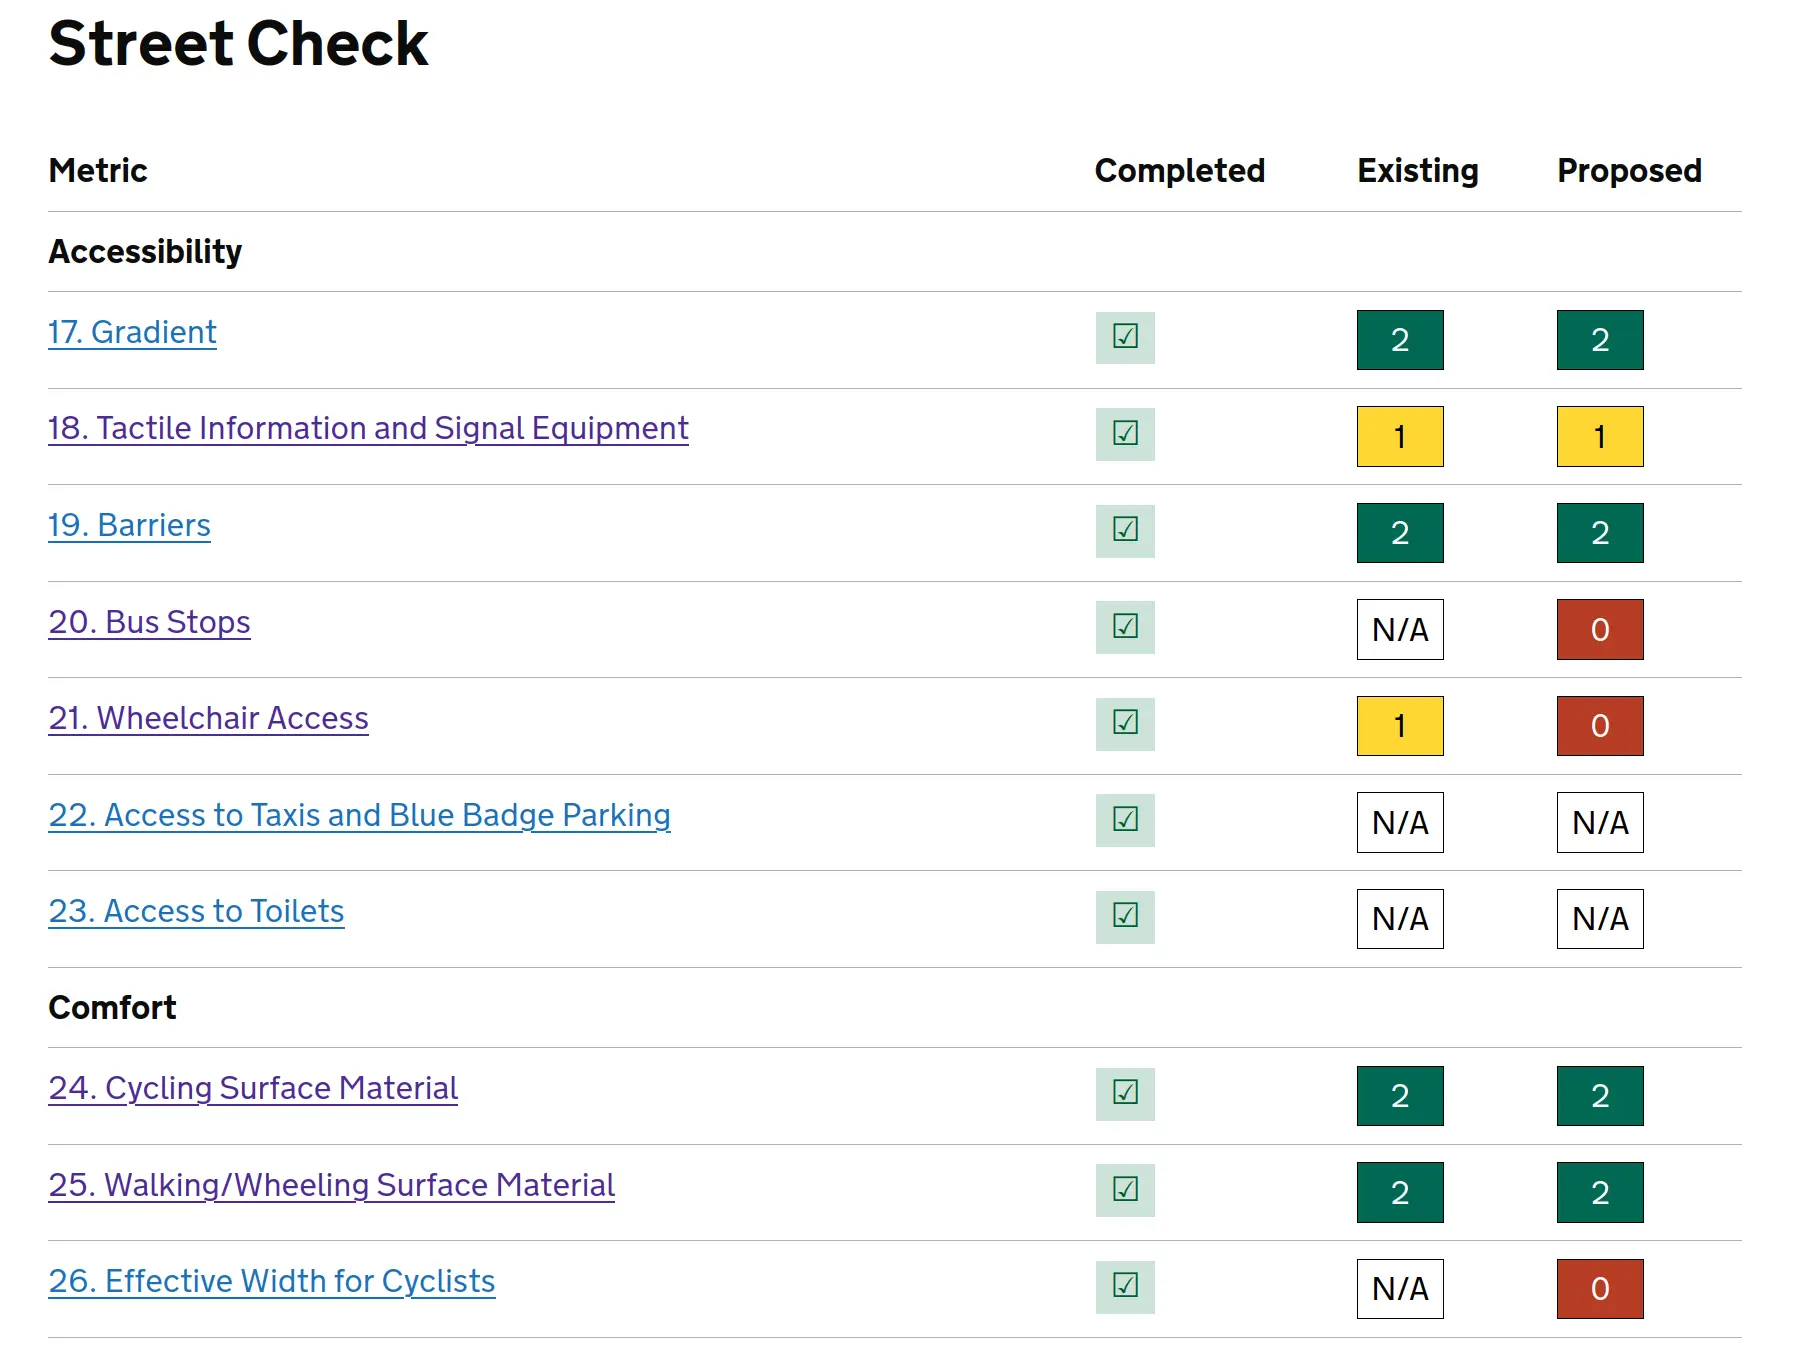Click green existing score for Barriers

click(1399, 533)
